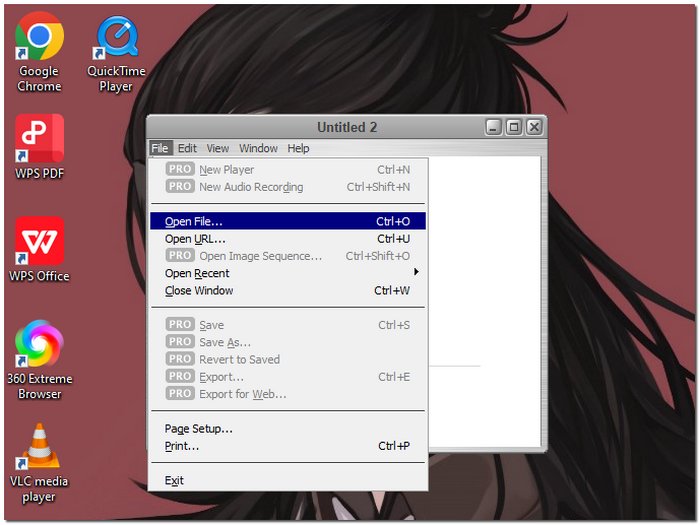Choose Print... from File menu
Screen dimensions: 700x525
288,446
